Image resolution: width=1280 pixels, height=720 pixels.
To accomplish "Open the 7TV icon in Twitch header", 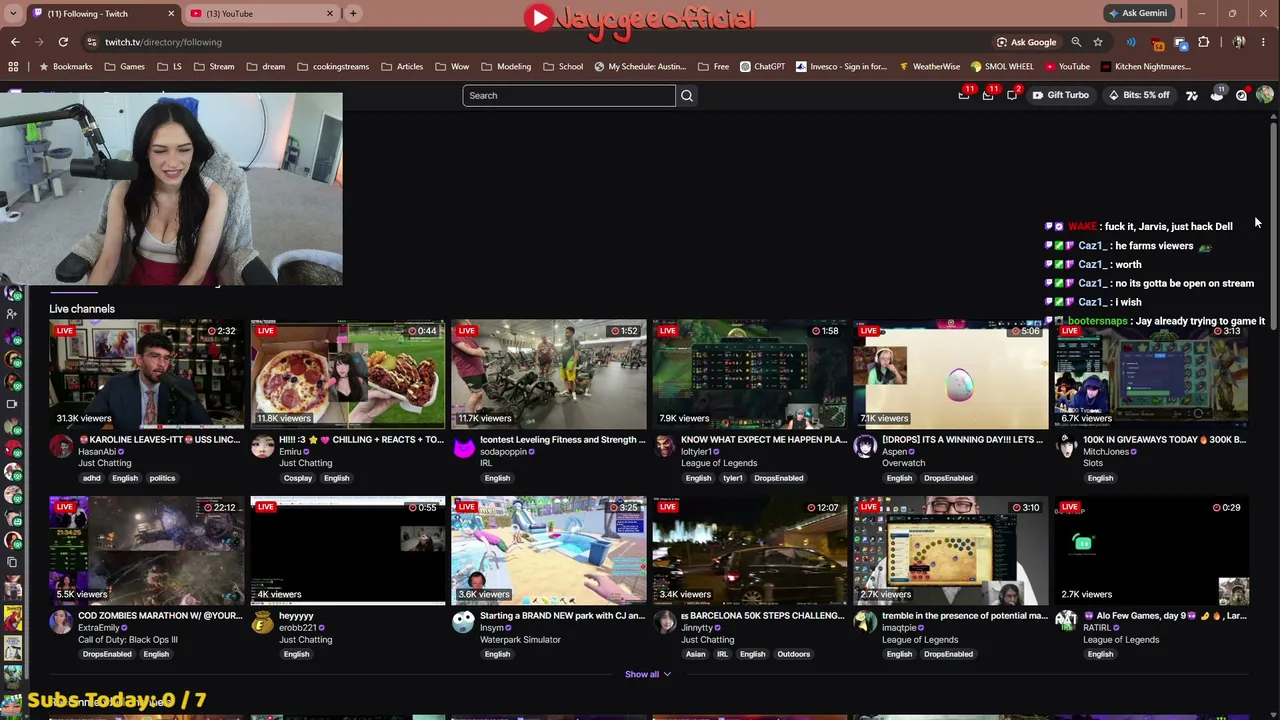I will coord(1192,96).
